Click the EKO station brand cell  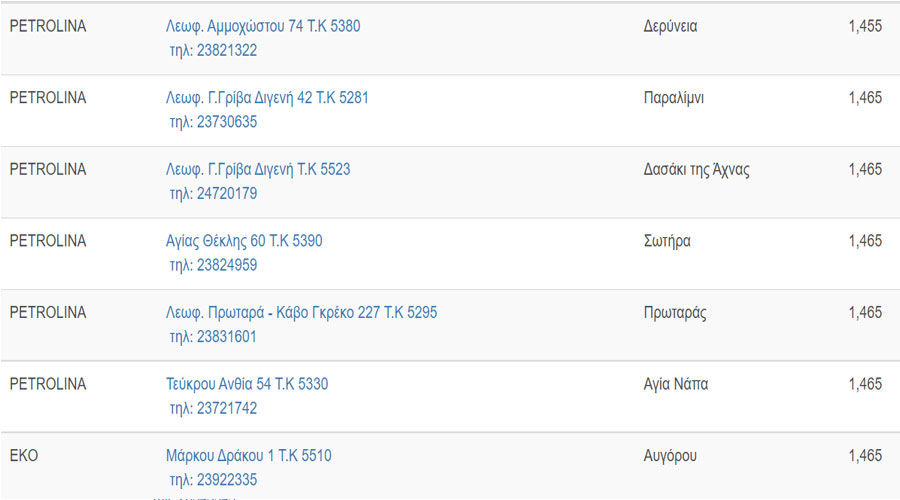24,456
